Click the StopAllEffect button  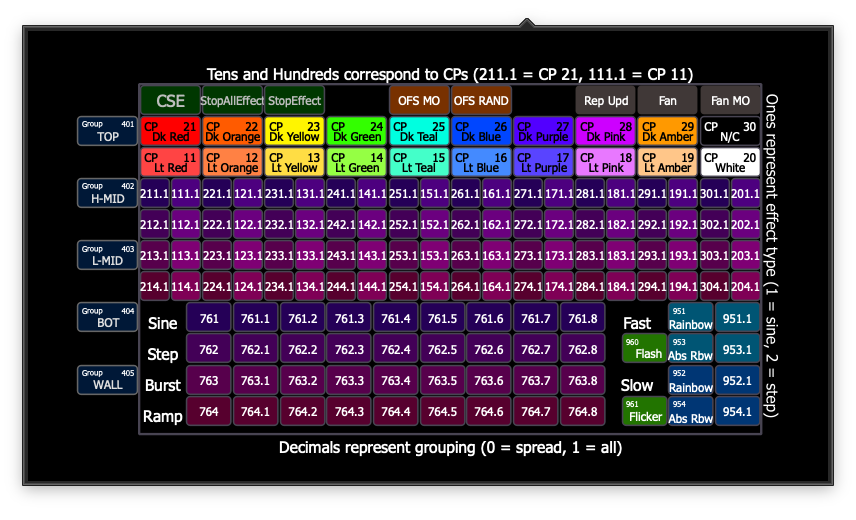(233, 100)
